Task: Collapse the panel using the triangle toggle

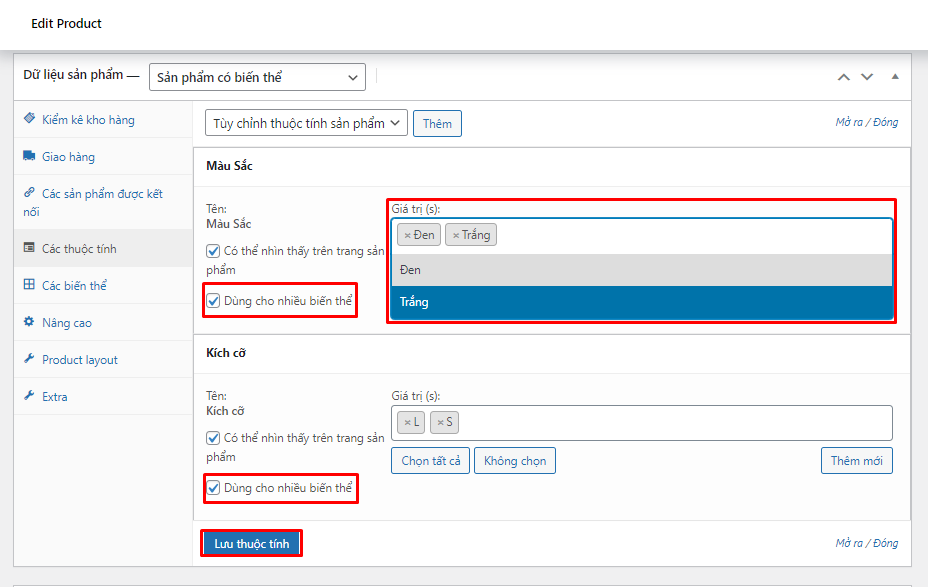Action: [x=895, y=76]
